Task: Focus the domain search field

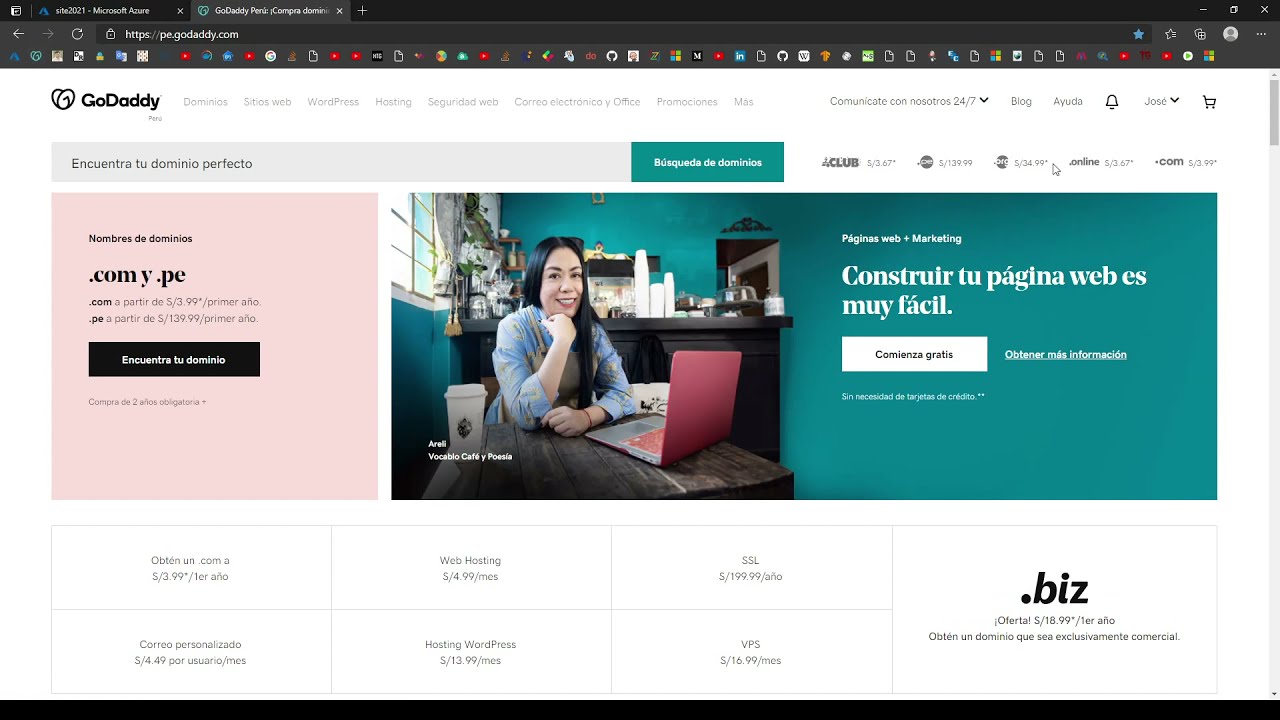Action: (341, 162)
